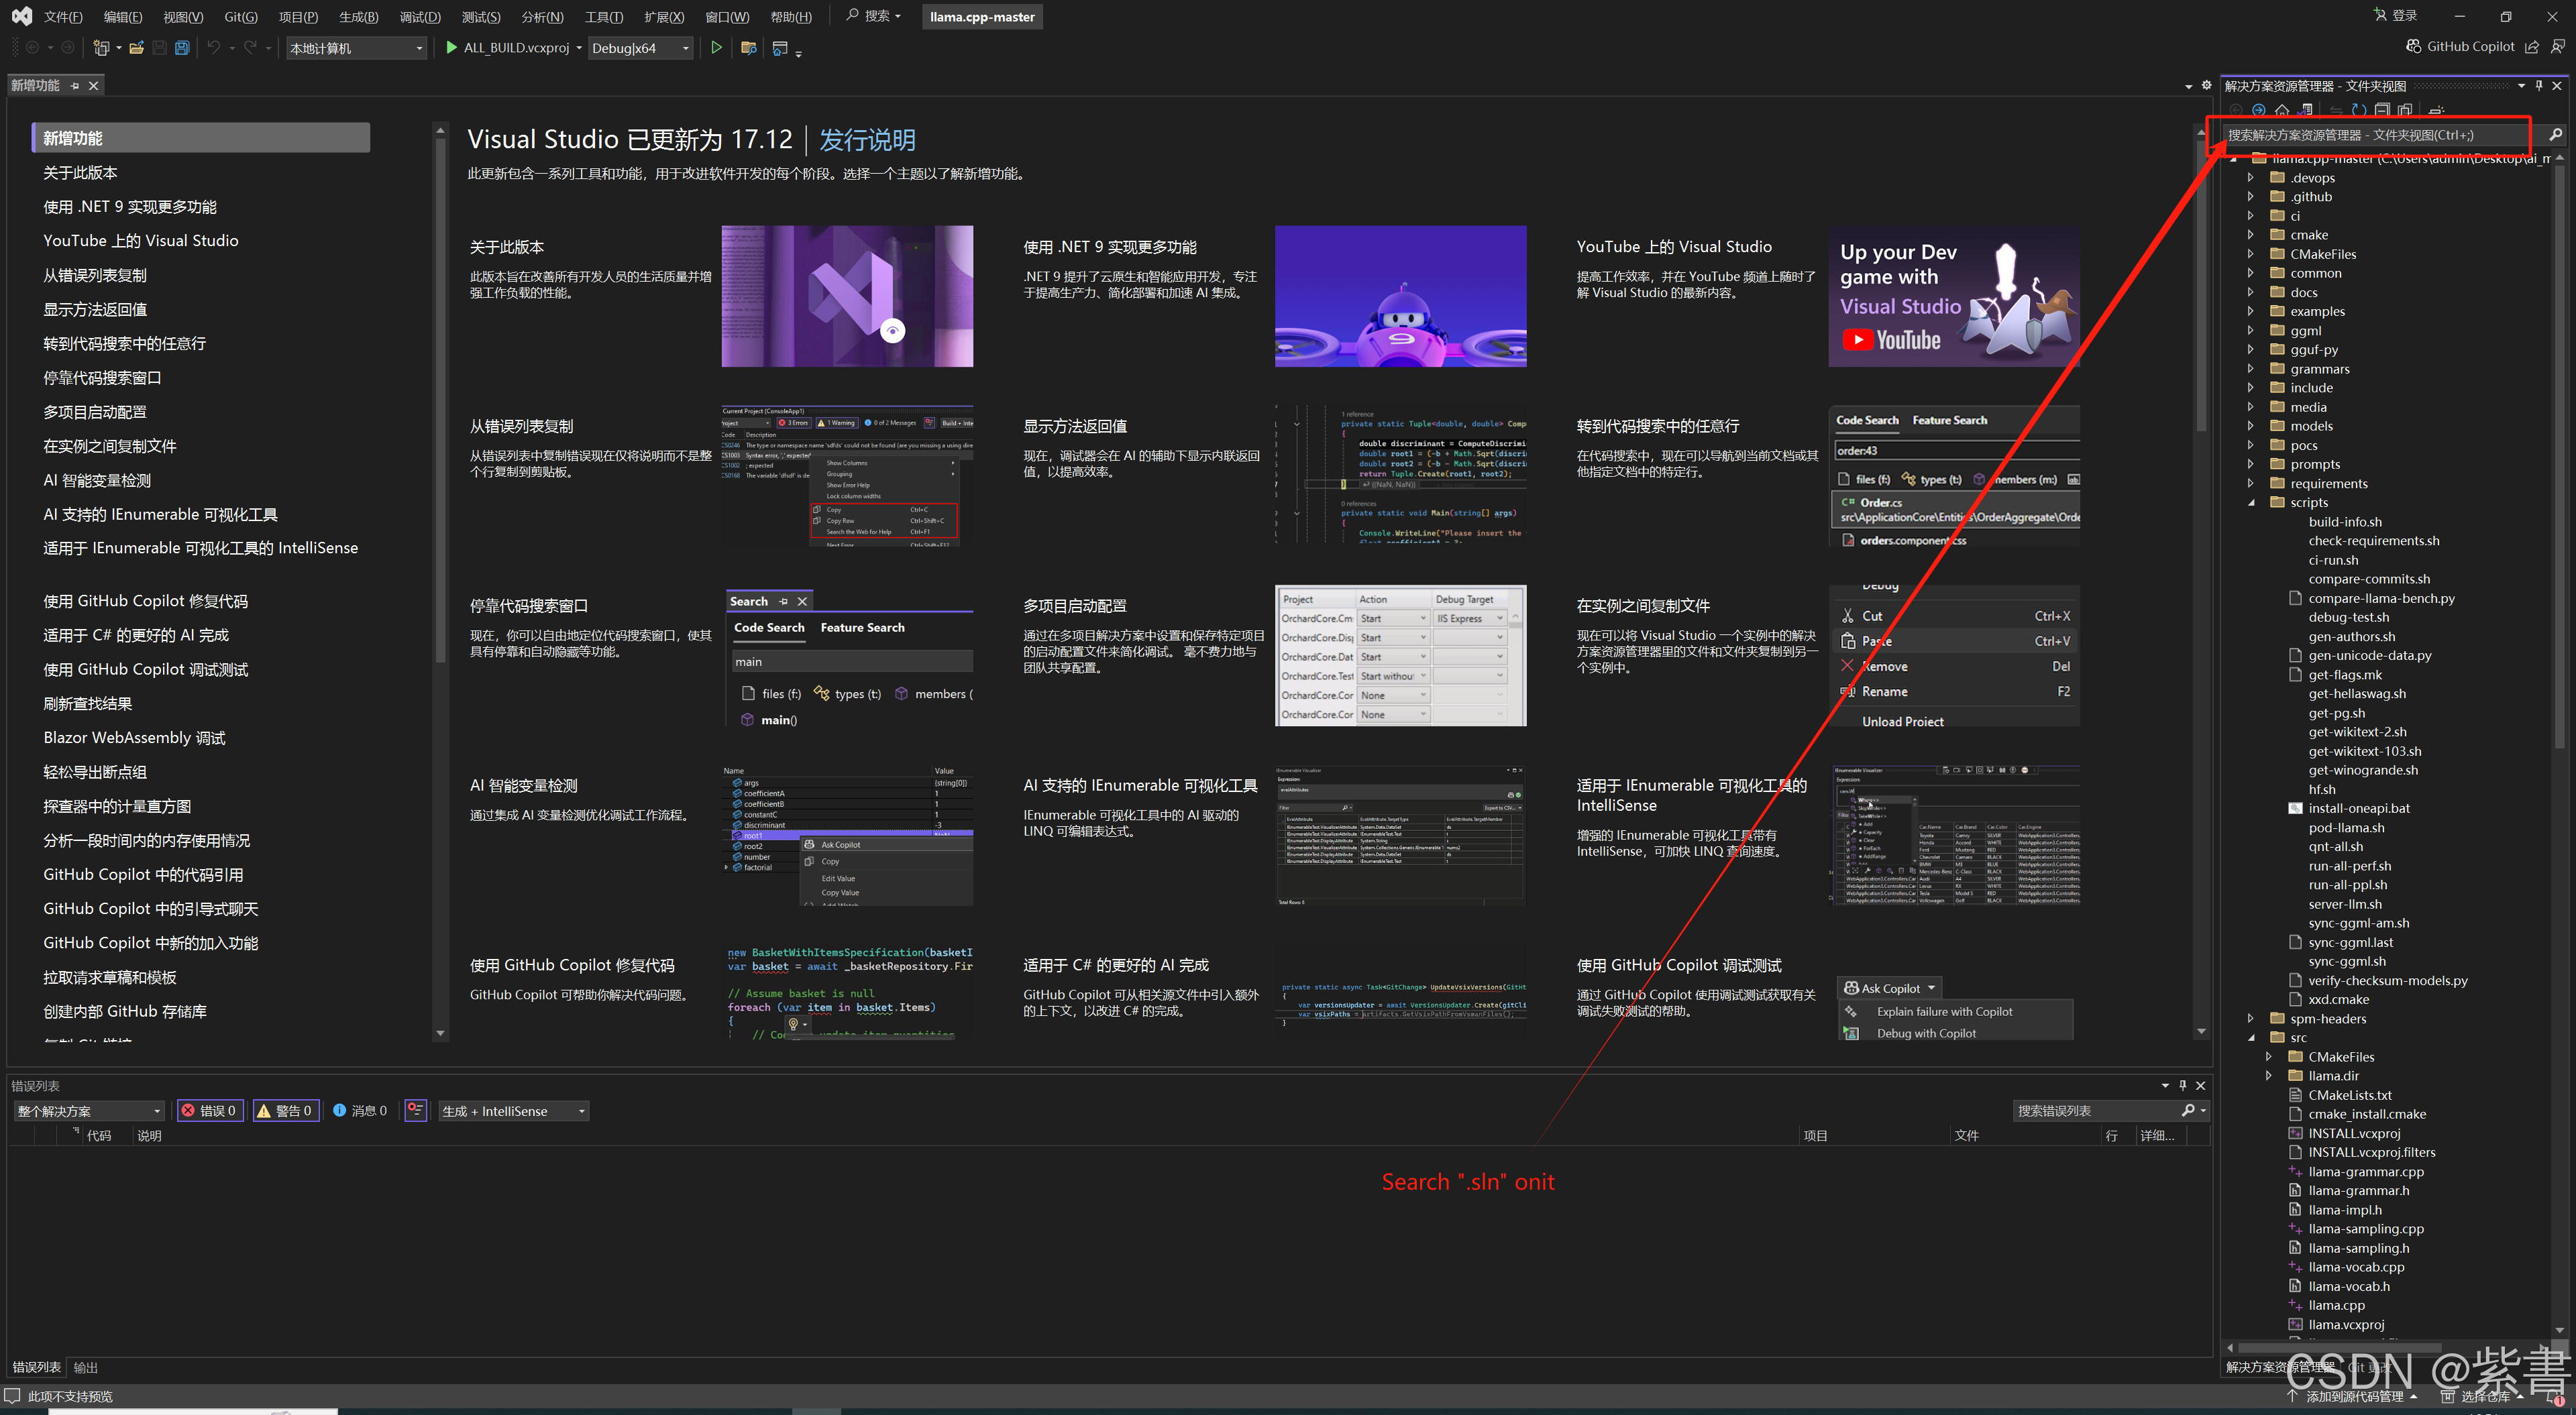The width and height of the screenshot is (2576, 1415).
Task: Click the Save All toolbar icon
Action: pyautogui.click(x=182, y=48)
